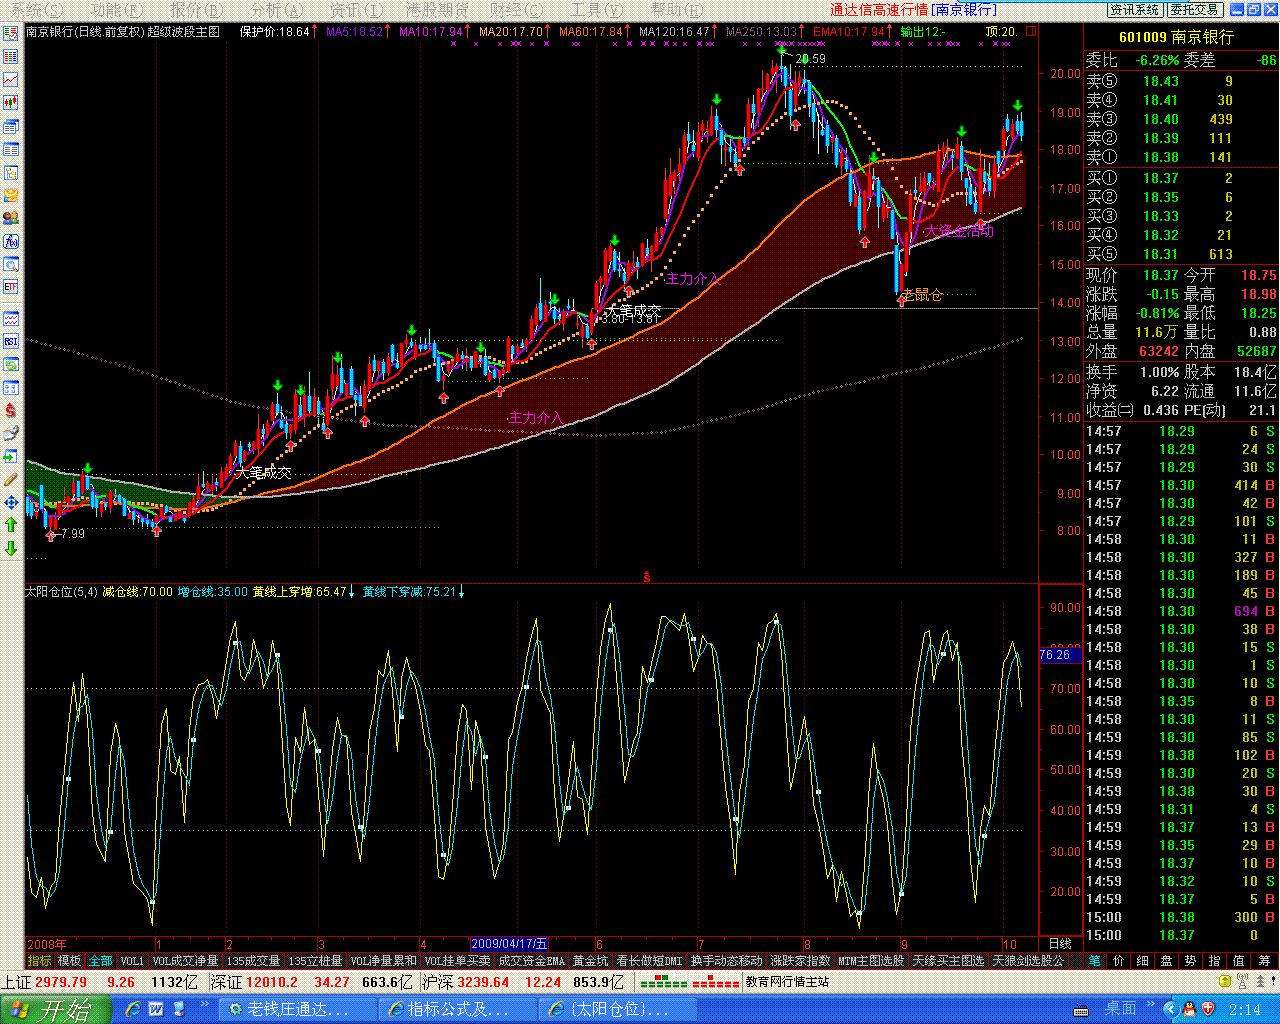This screenshot has width=1280, height=1024.
Task: Click the candlestick chart icon in left toolbar
Action: 11,102
